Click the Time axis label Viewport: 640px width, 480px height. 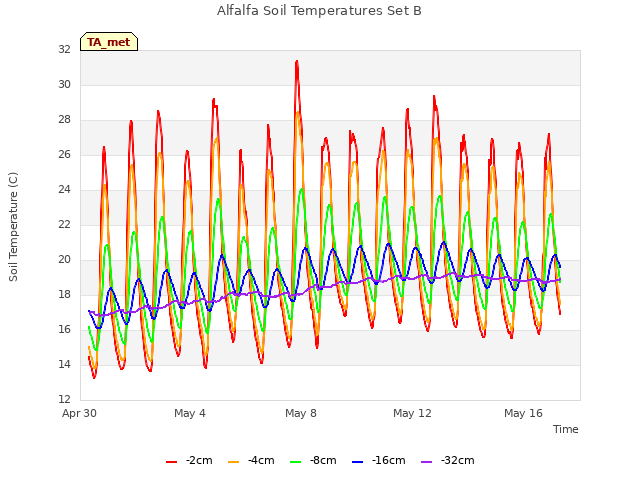tap(566, 429)
